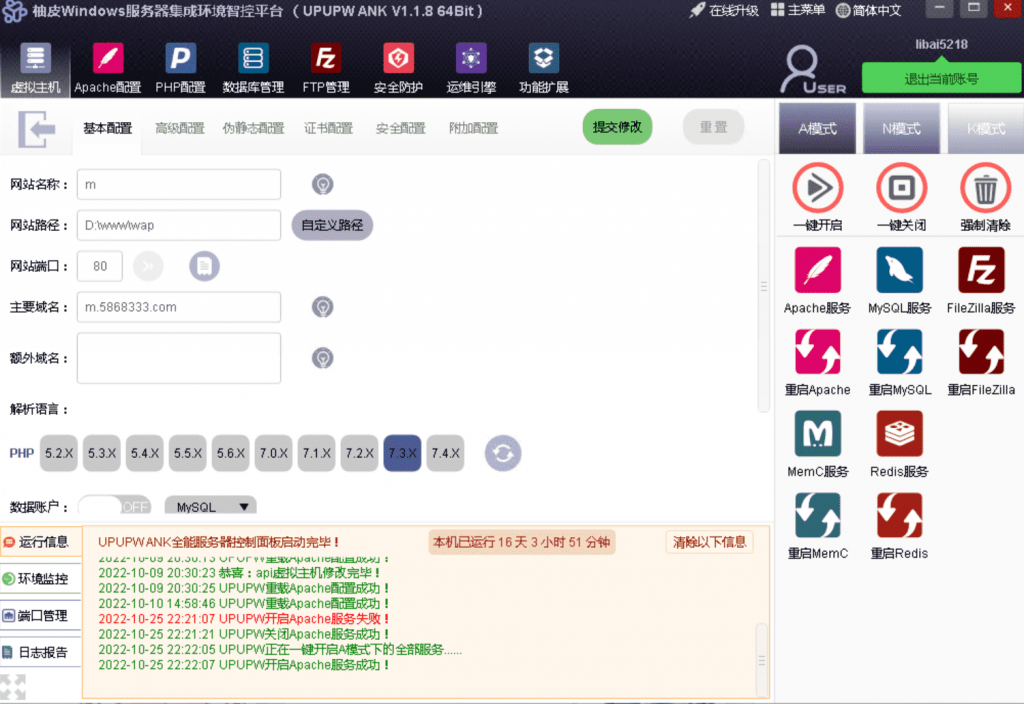This screenshot has height=704, width=1024.
Task: Click the MemC服务 icon
Action: tap(817, 434)
